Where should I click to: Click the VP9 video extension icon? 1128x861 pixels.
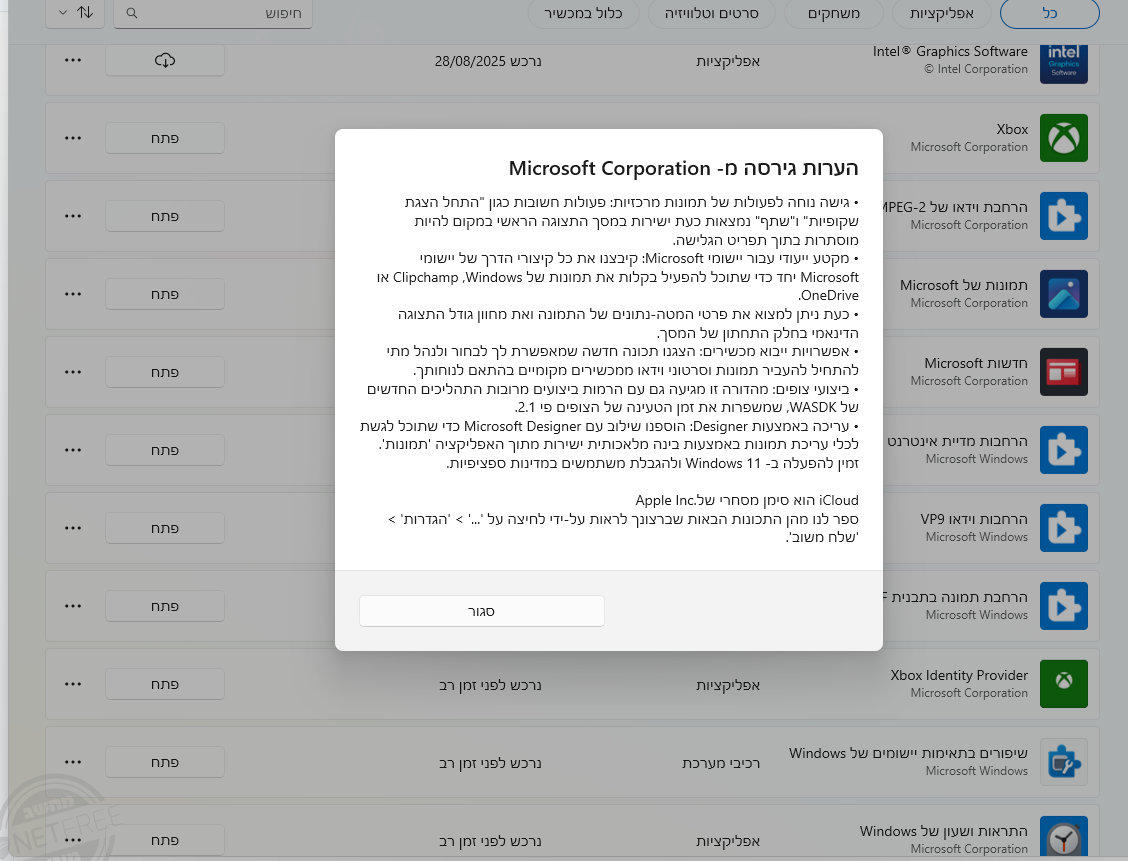(1063, 528)
